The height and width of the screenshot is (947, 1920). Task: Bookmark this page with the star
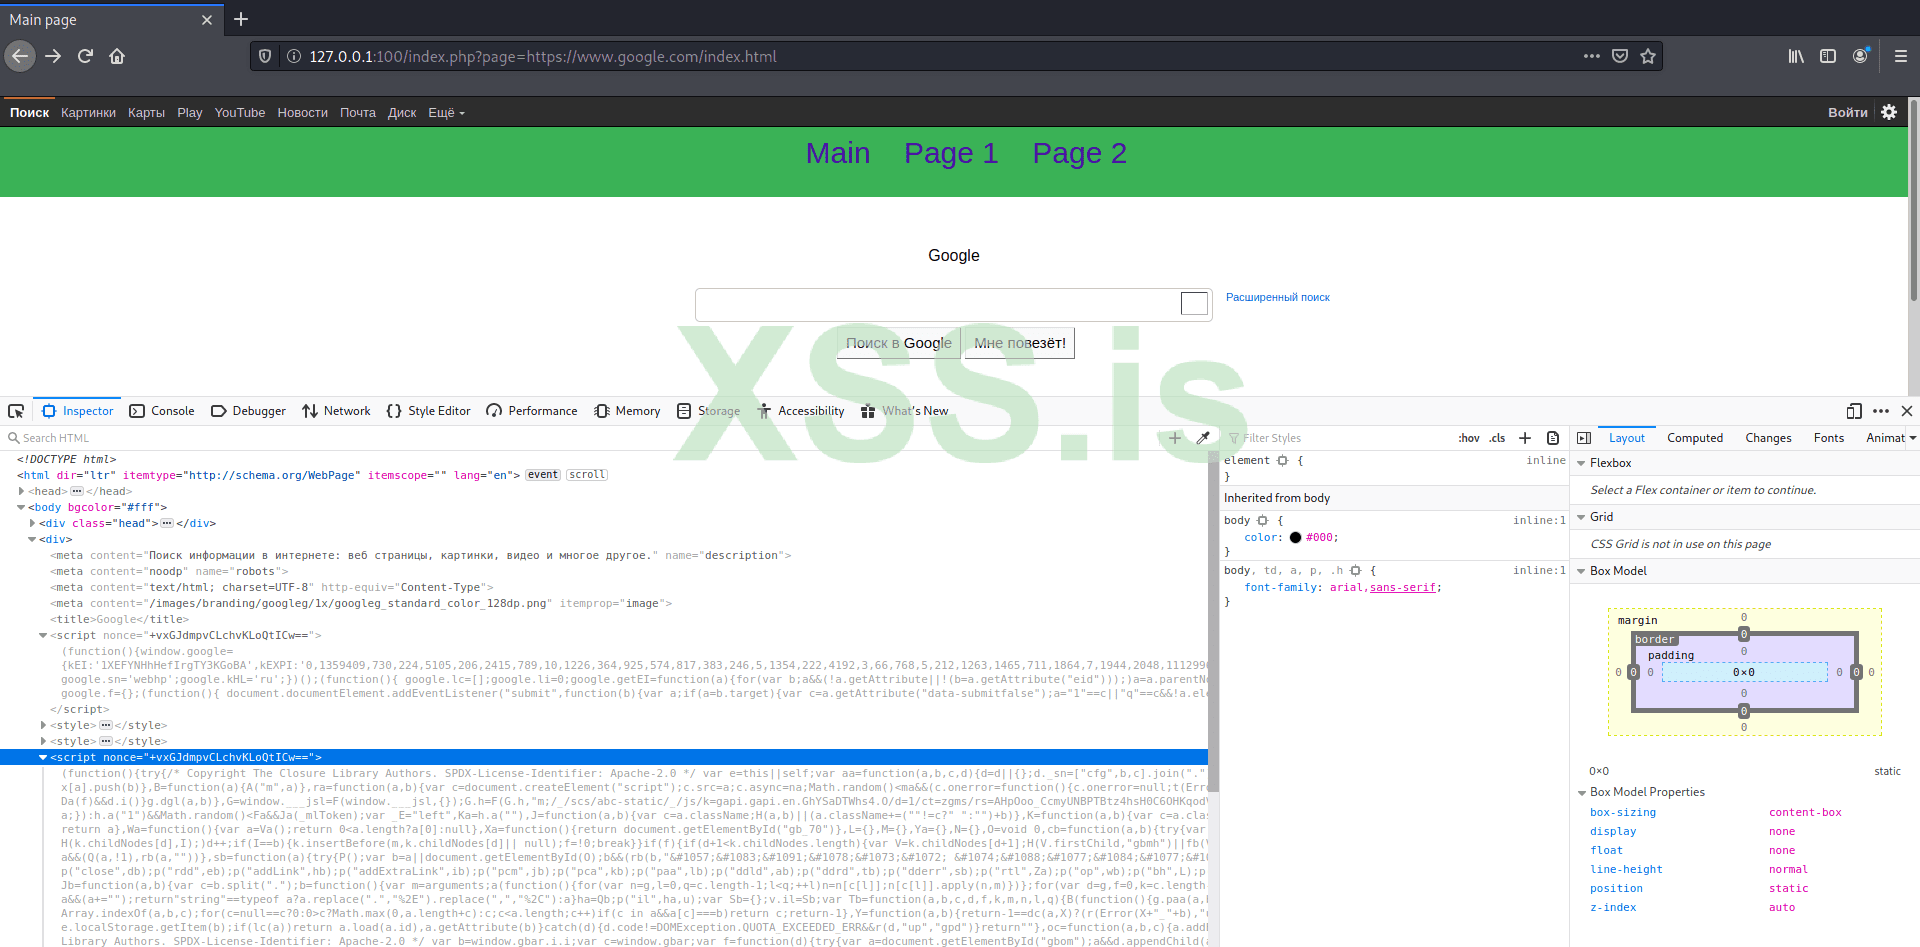click(x=1648, y=56)
